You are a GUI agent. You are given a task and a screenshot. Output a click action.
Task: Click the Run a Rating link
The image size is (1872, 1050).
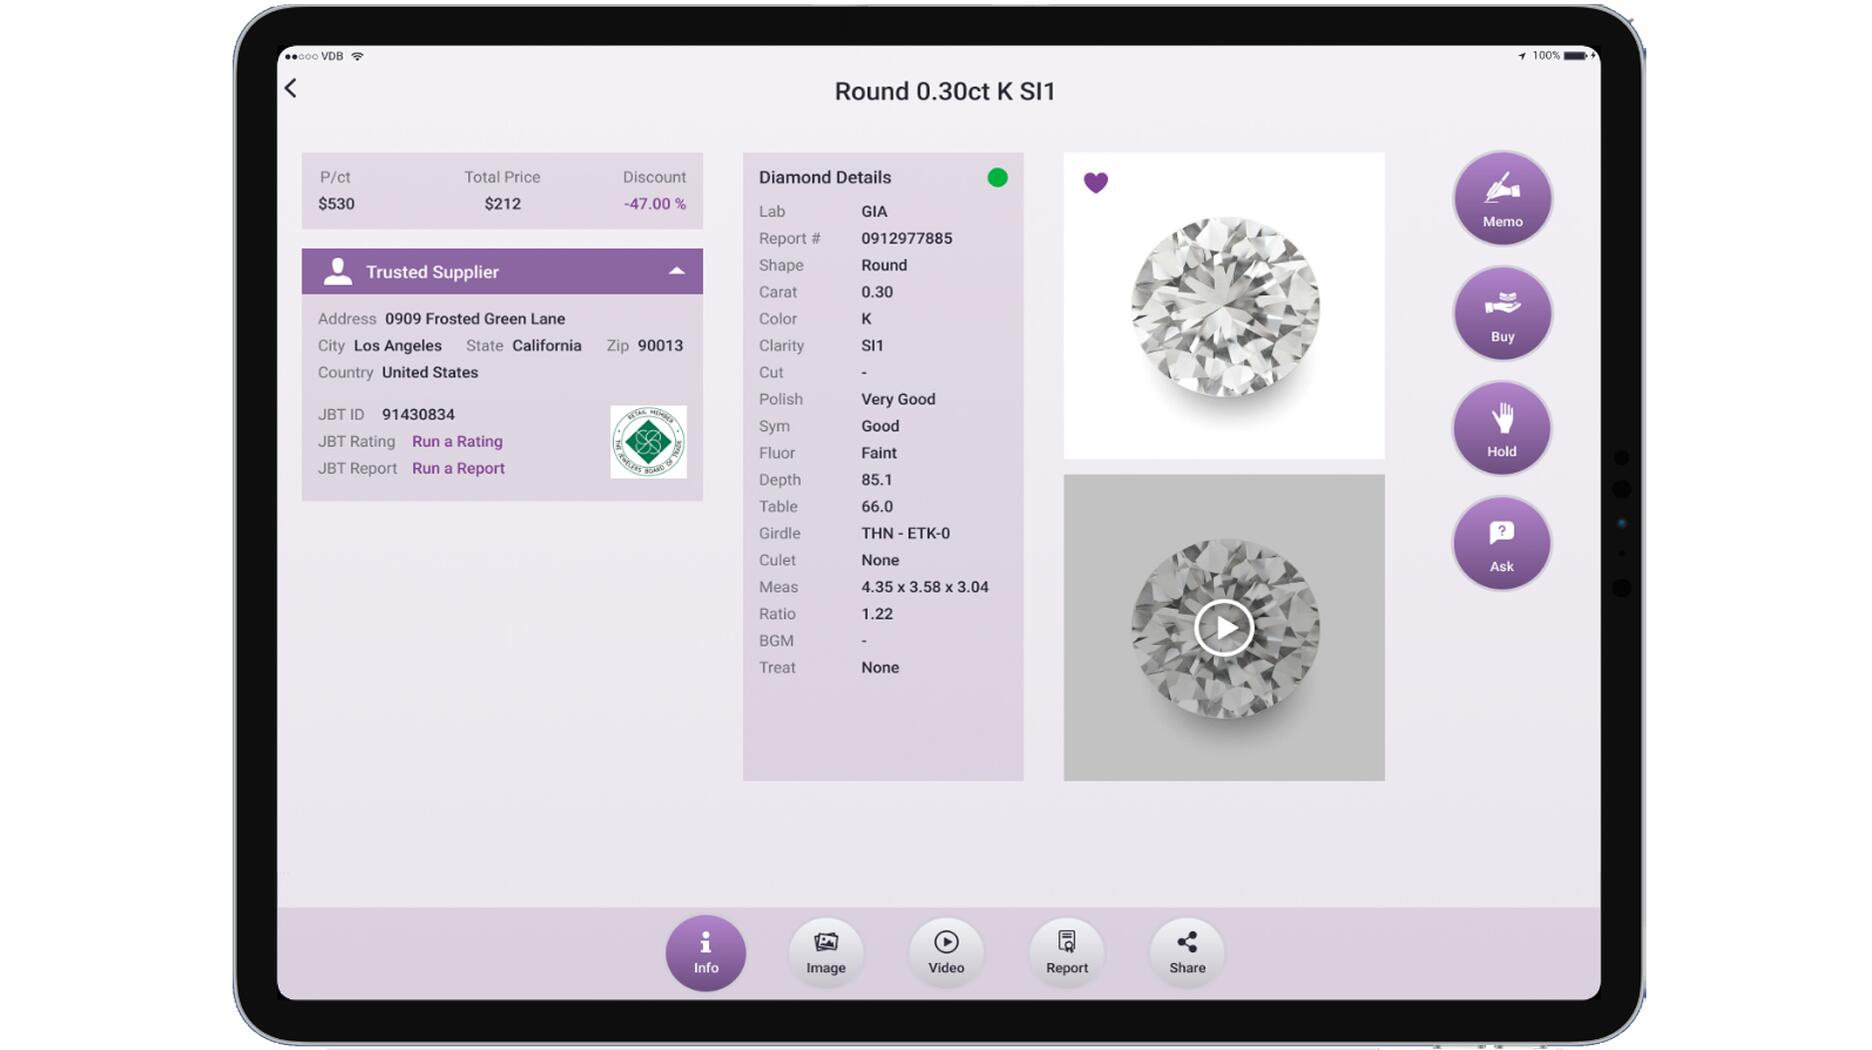point(457,441)
